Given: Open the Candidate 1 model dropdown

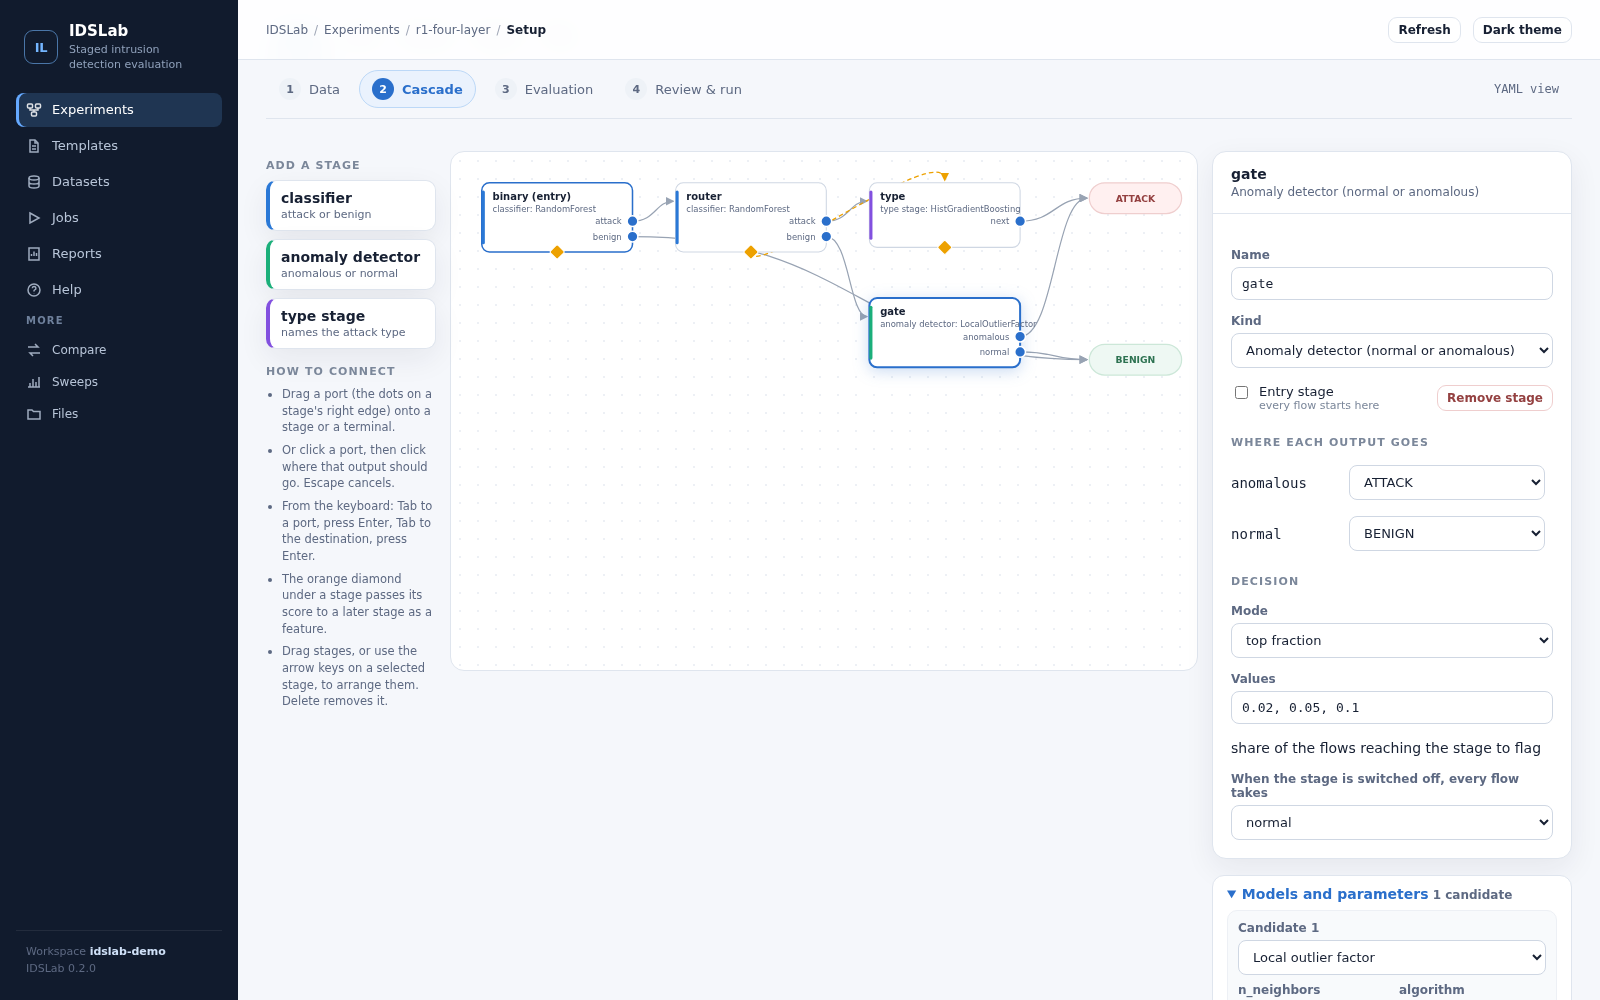Looking at the screenshot, I should coord(1392,958).
